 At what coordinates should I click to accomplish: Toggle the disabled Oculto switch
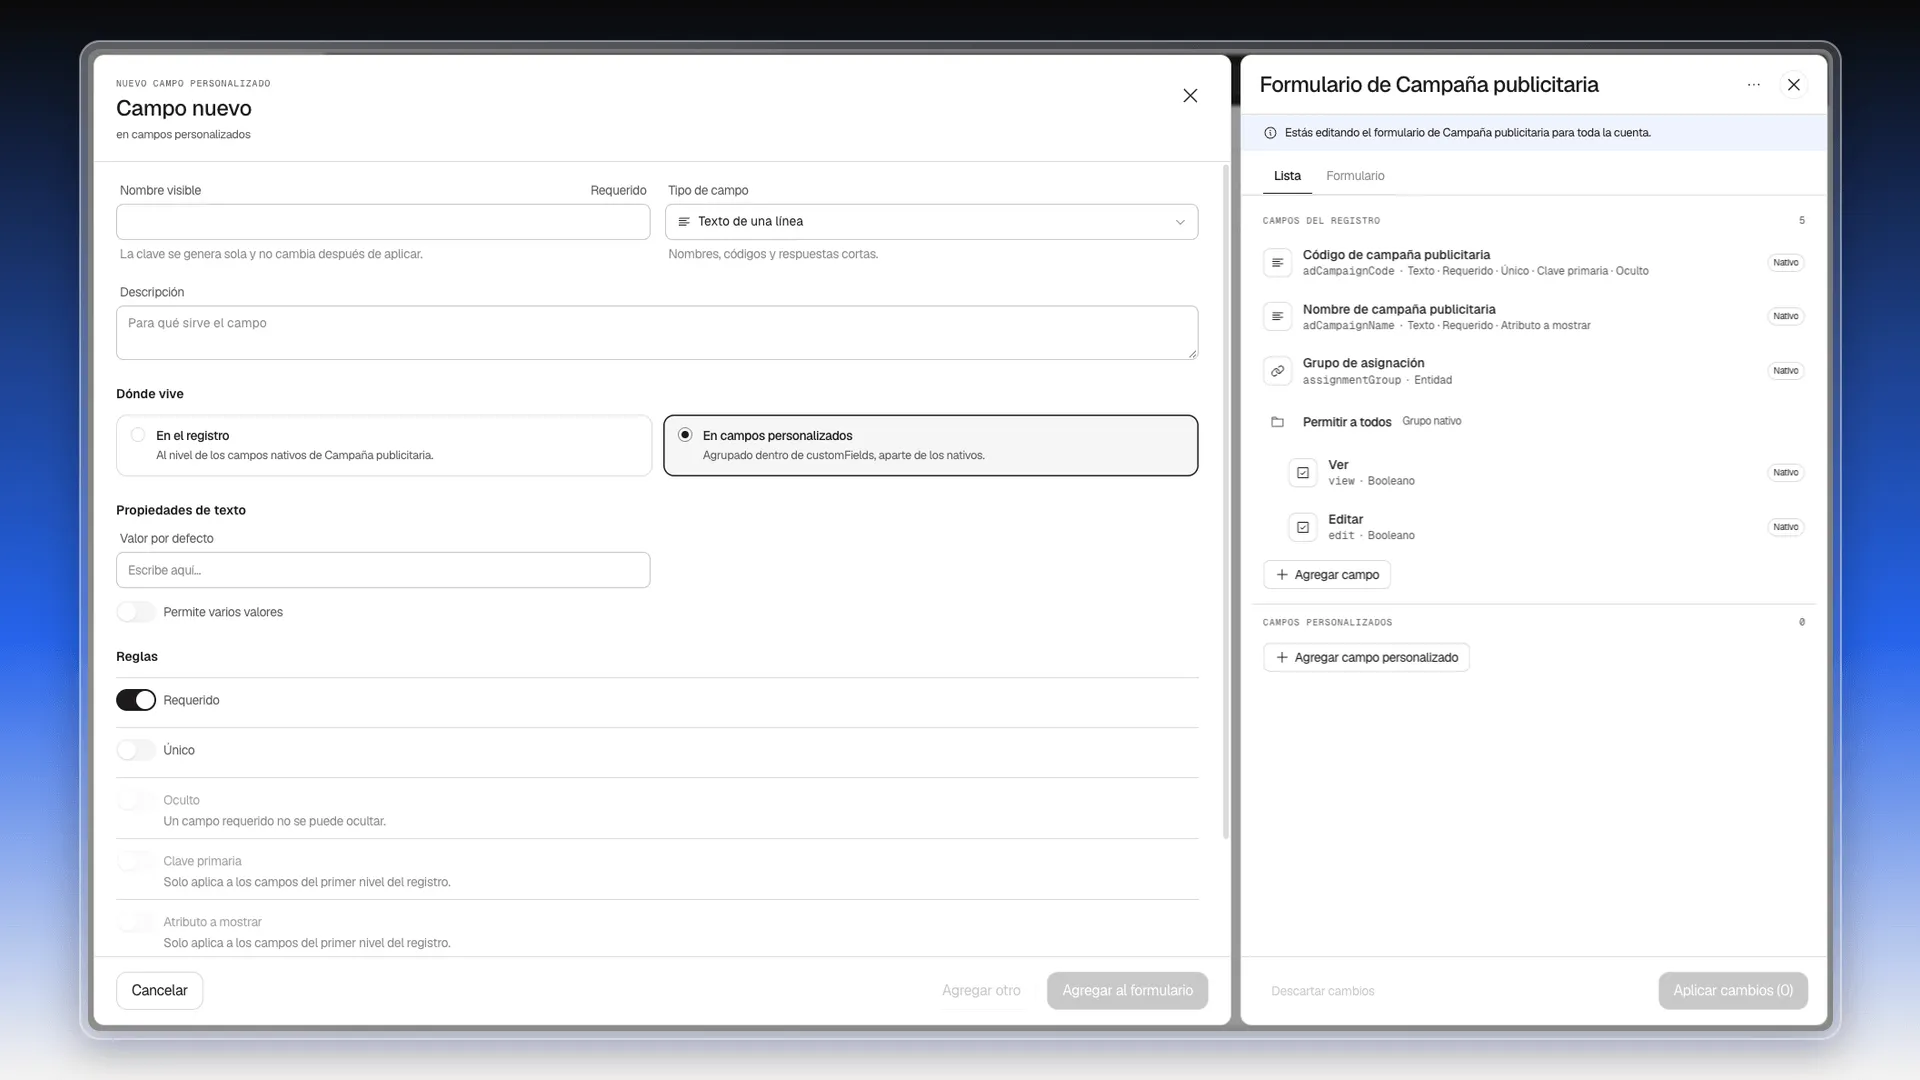136,800
